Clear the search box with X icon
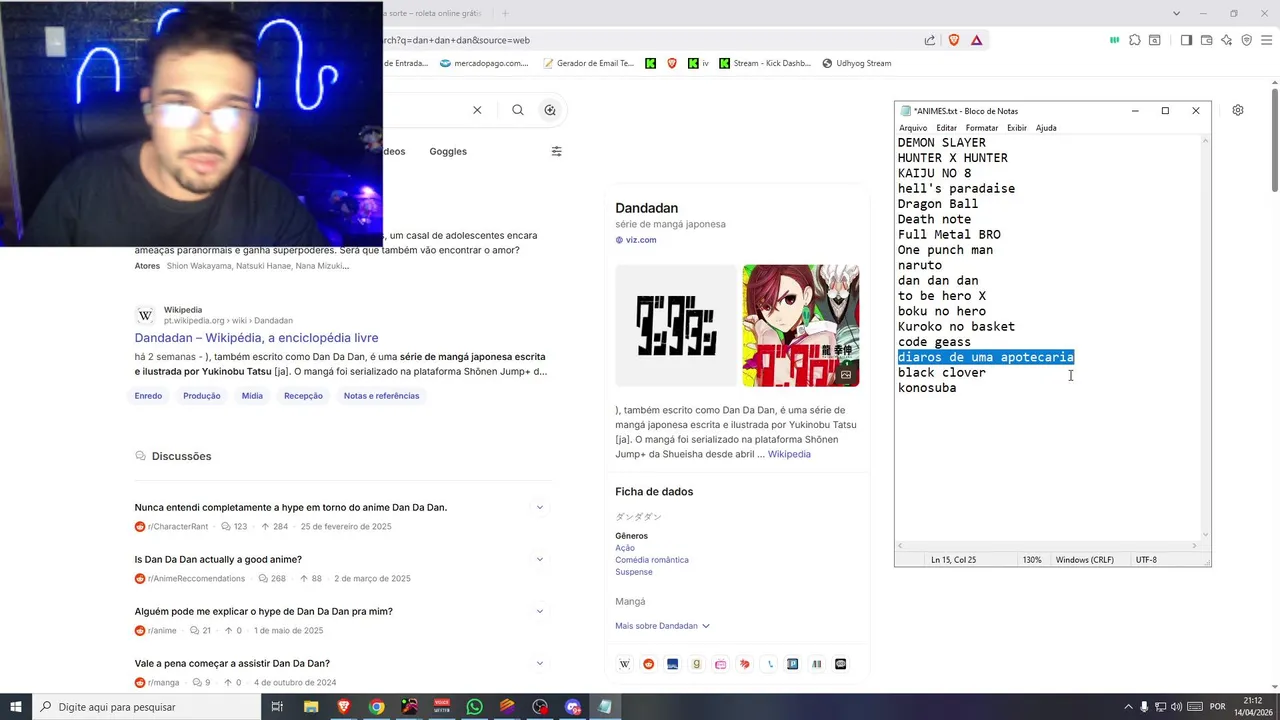 click(477, 110)
